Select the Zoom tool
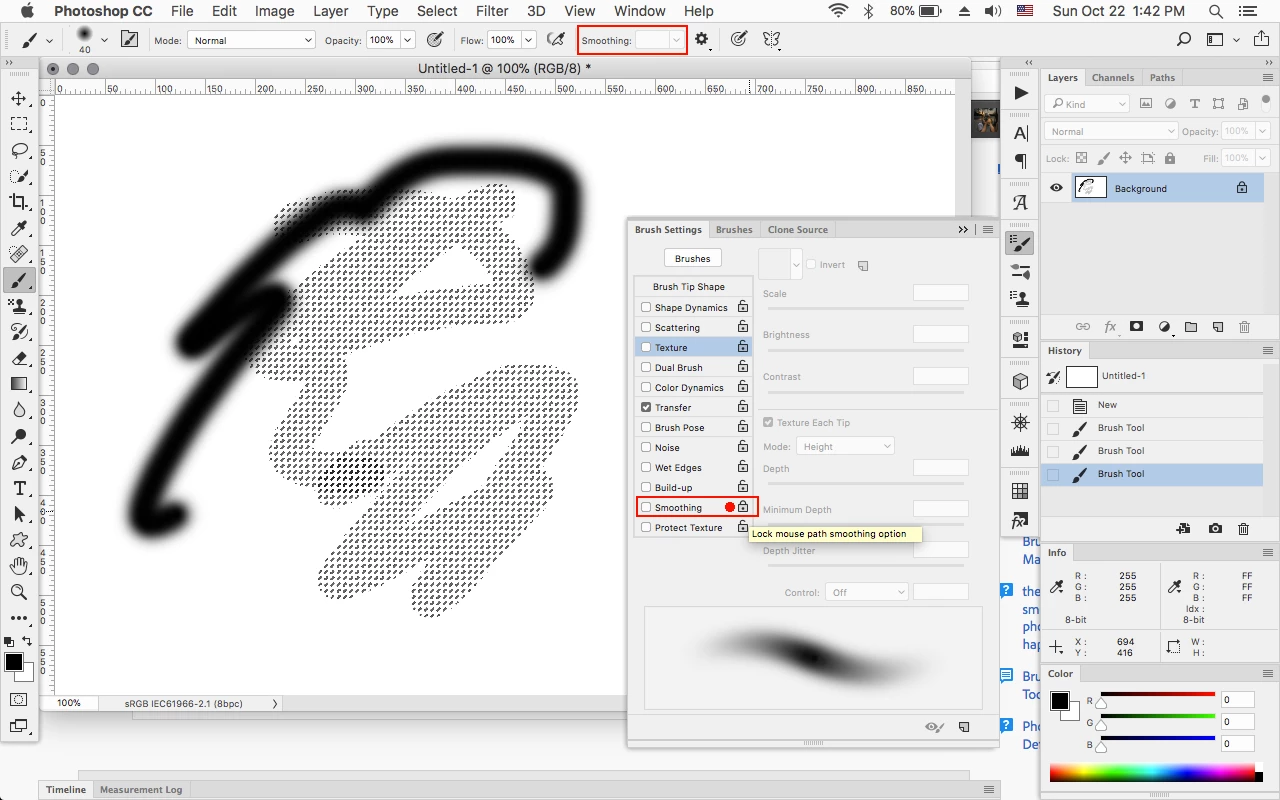Screen dimensions: 1280x800 (x=19, y=592)
